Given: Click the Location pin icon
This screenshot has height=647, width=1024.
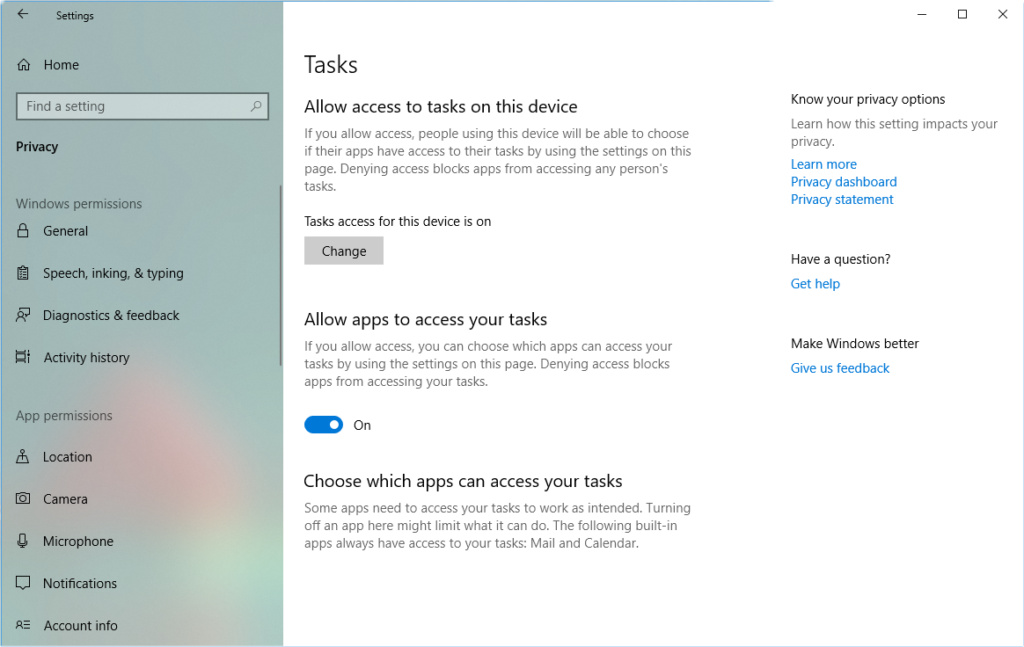Looking at the screenshot, I should 23,456.
